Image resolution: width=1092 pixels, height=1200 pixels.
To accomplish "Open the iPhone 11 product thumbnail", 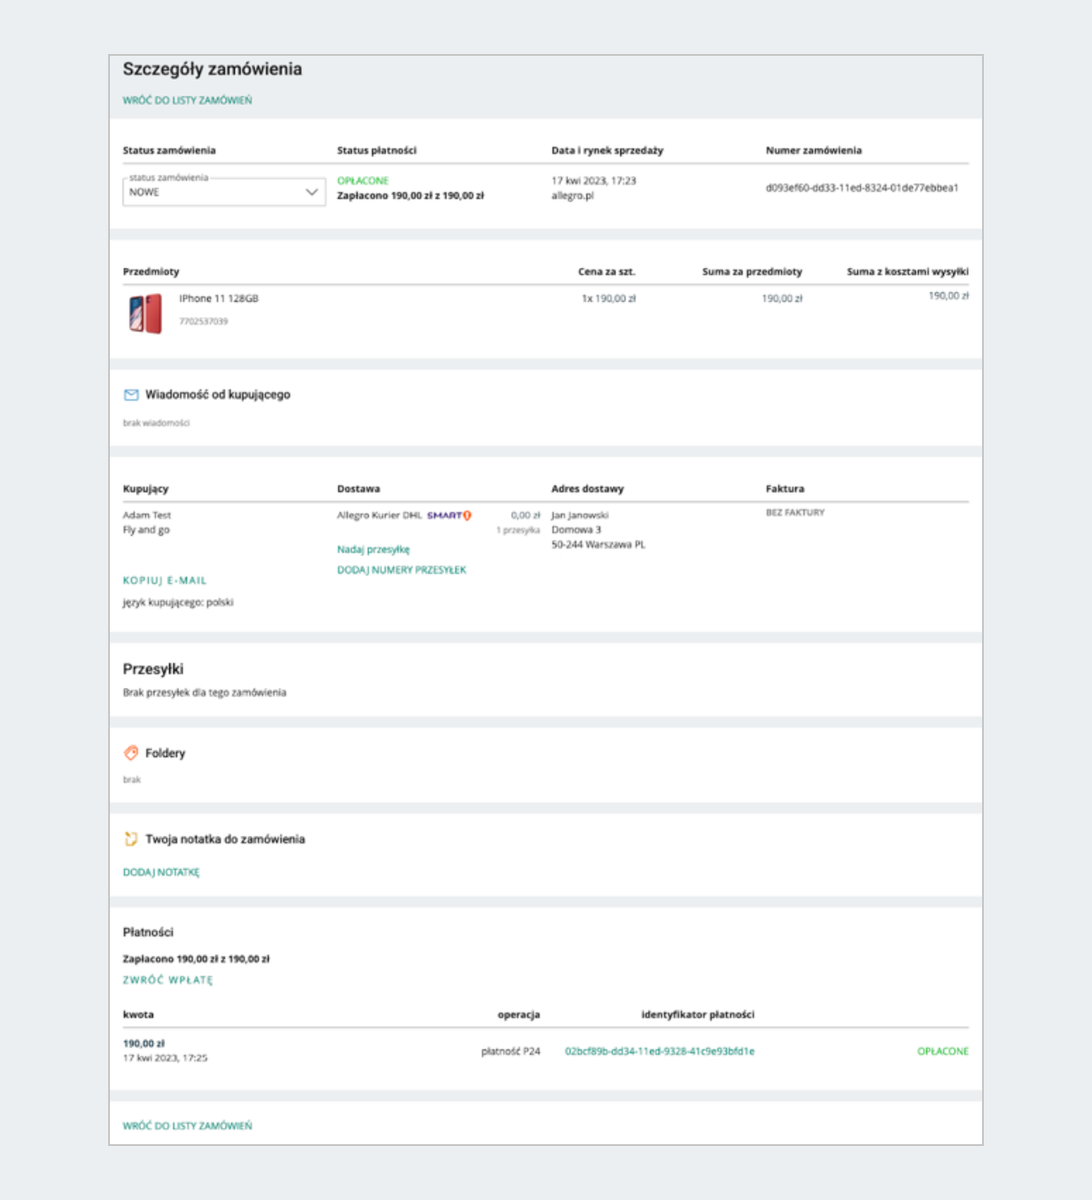I will click(145, 313).
